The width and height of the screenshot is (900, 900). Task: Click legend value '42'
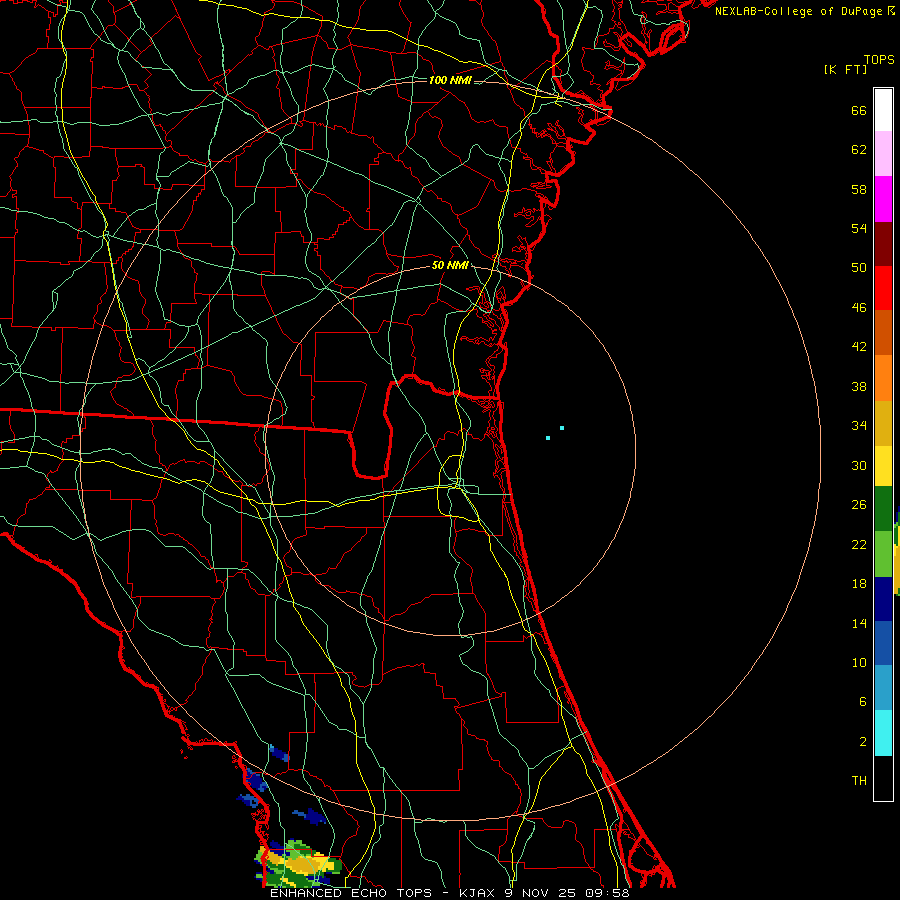pos(859,347)
